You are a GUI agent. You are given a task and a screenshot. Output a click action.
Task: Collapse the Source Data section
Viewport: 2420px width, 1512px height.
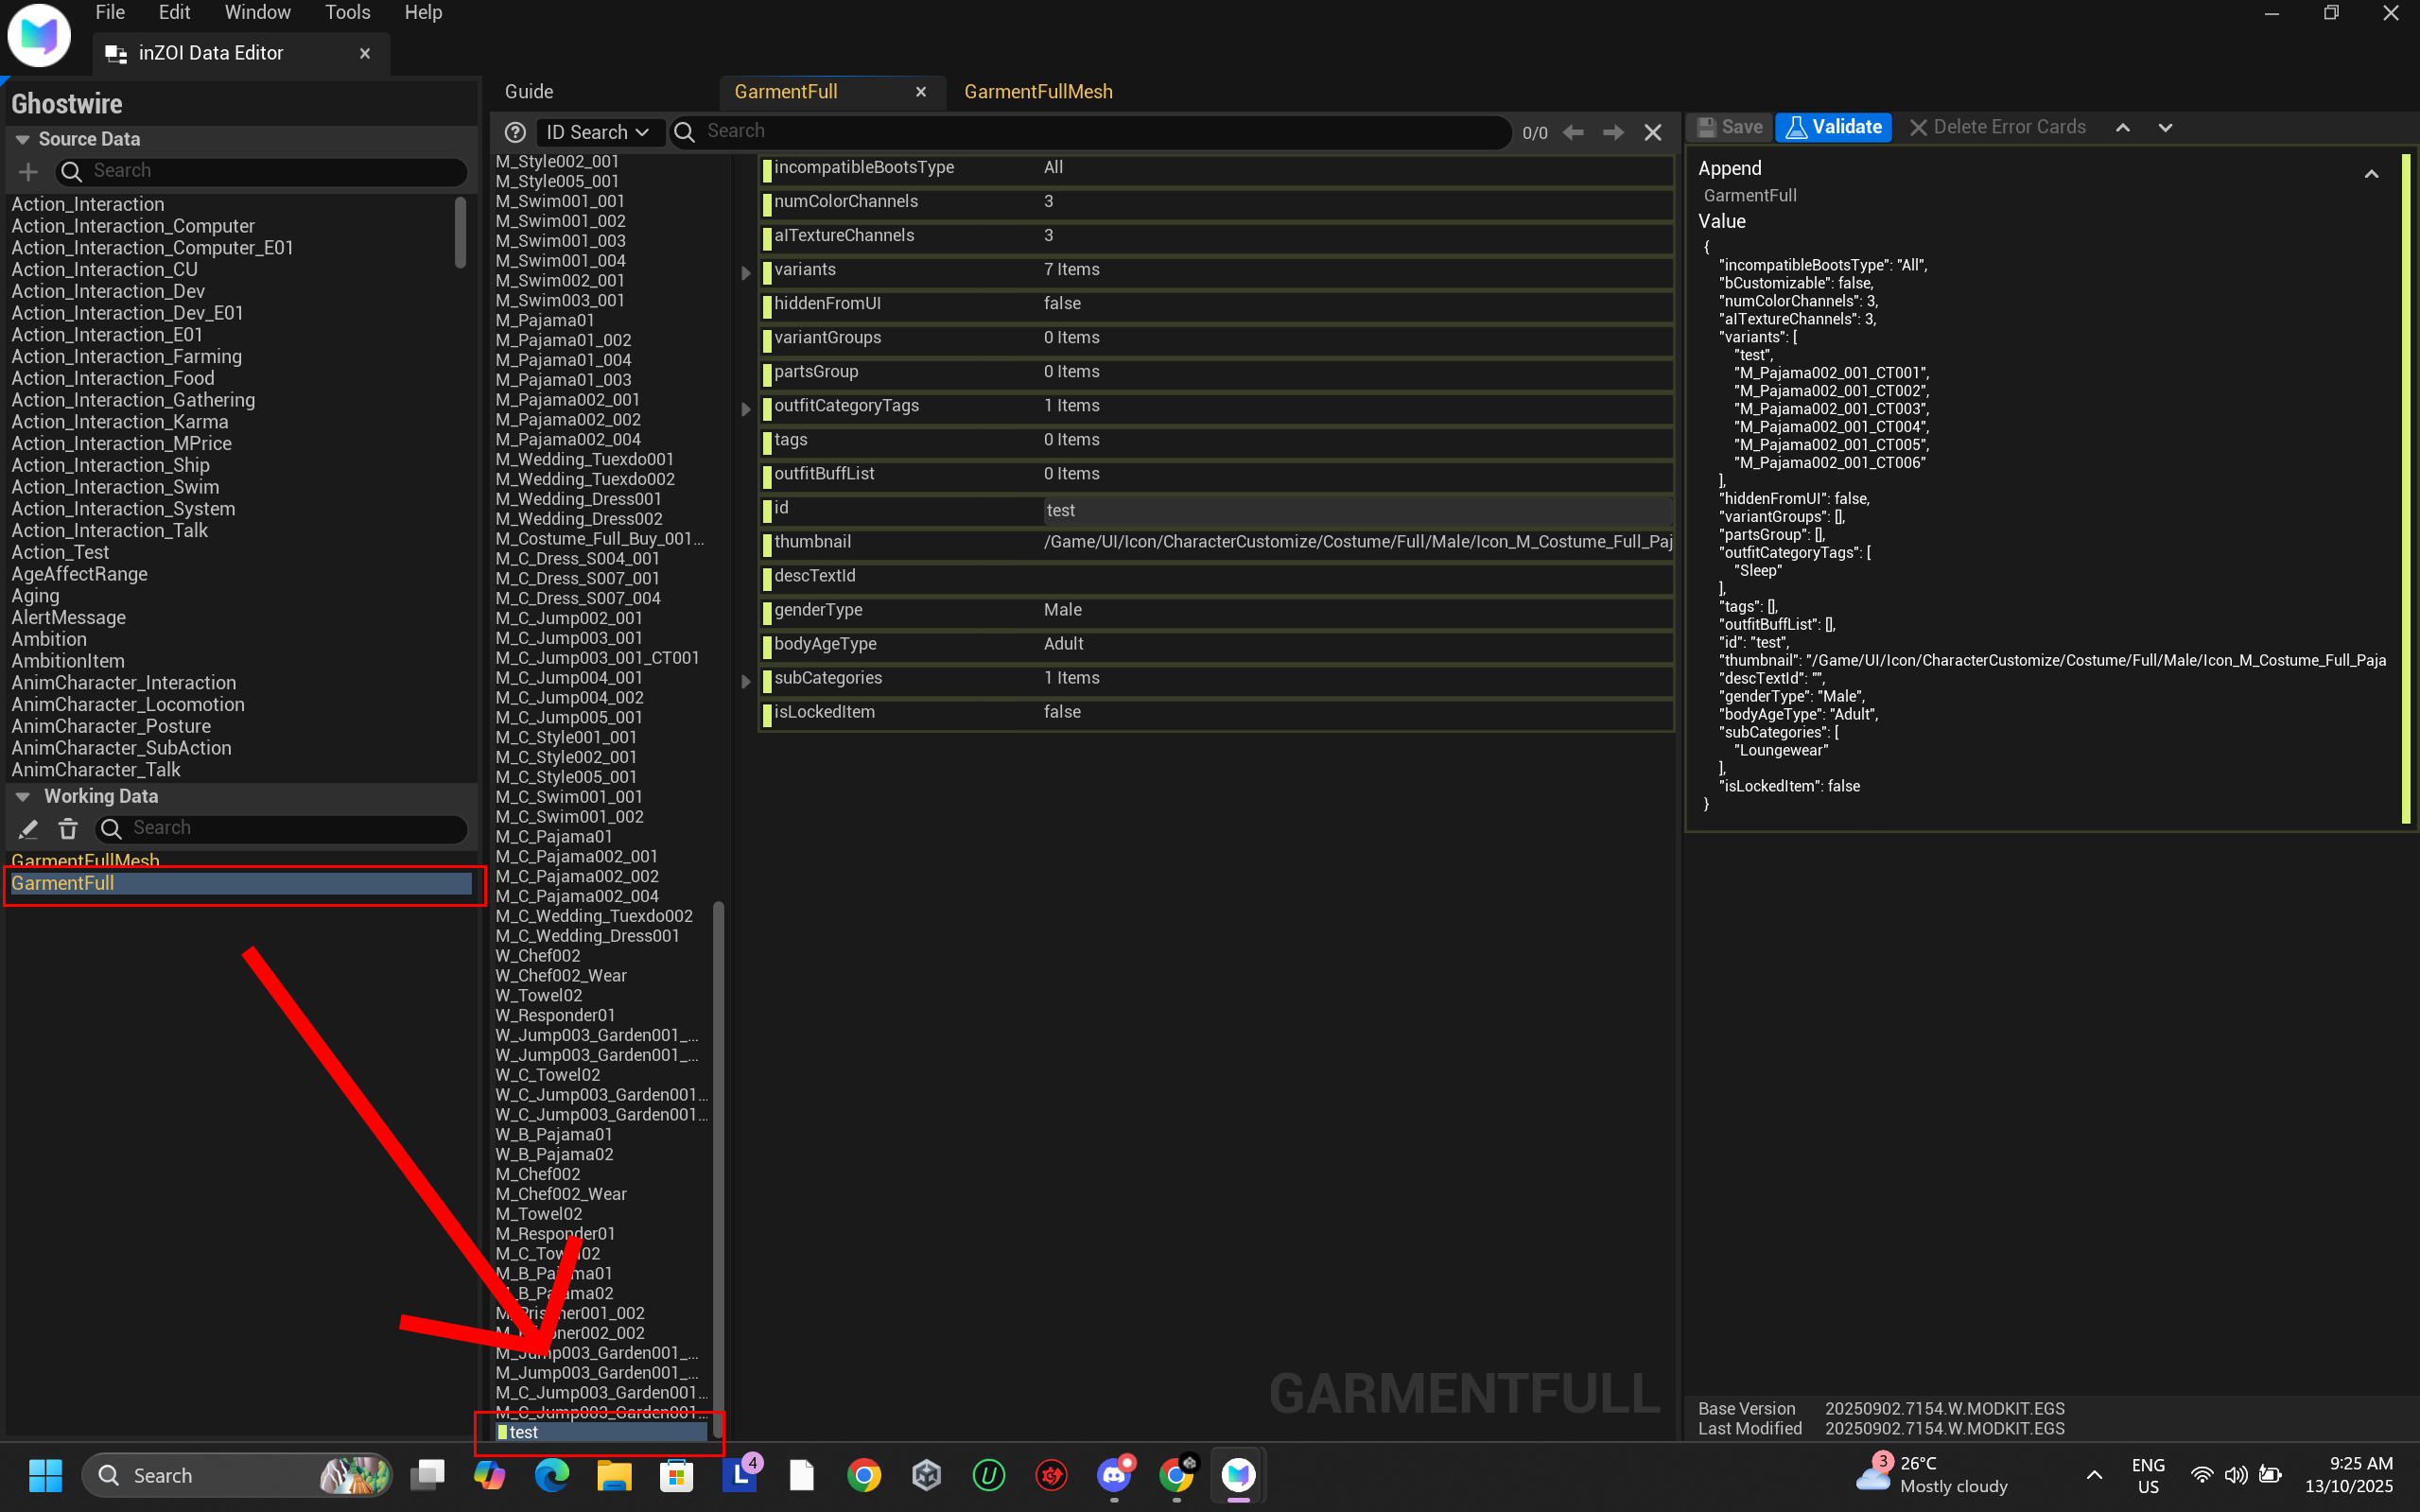22,140
